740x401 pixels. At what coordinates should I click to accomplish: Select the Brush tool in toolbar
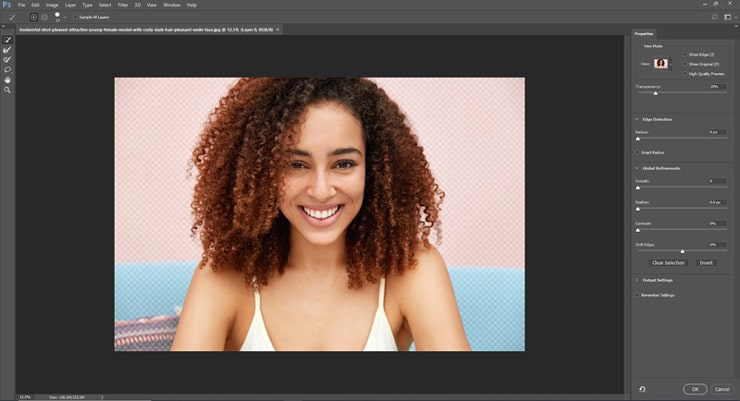(x=8, y=60)
